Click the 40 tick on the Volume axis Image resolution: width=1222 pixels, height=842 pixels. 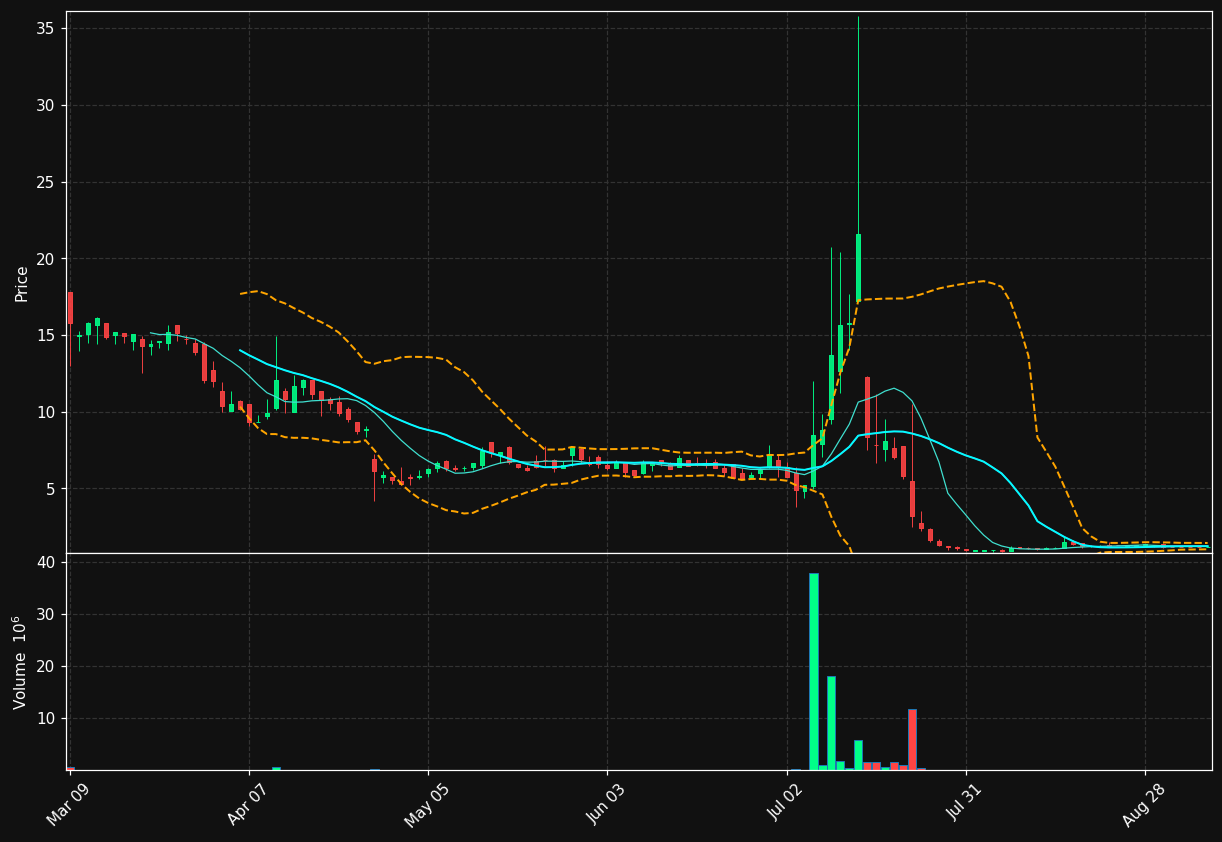click(47, 562)
